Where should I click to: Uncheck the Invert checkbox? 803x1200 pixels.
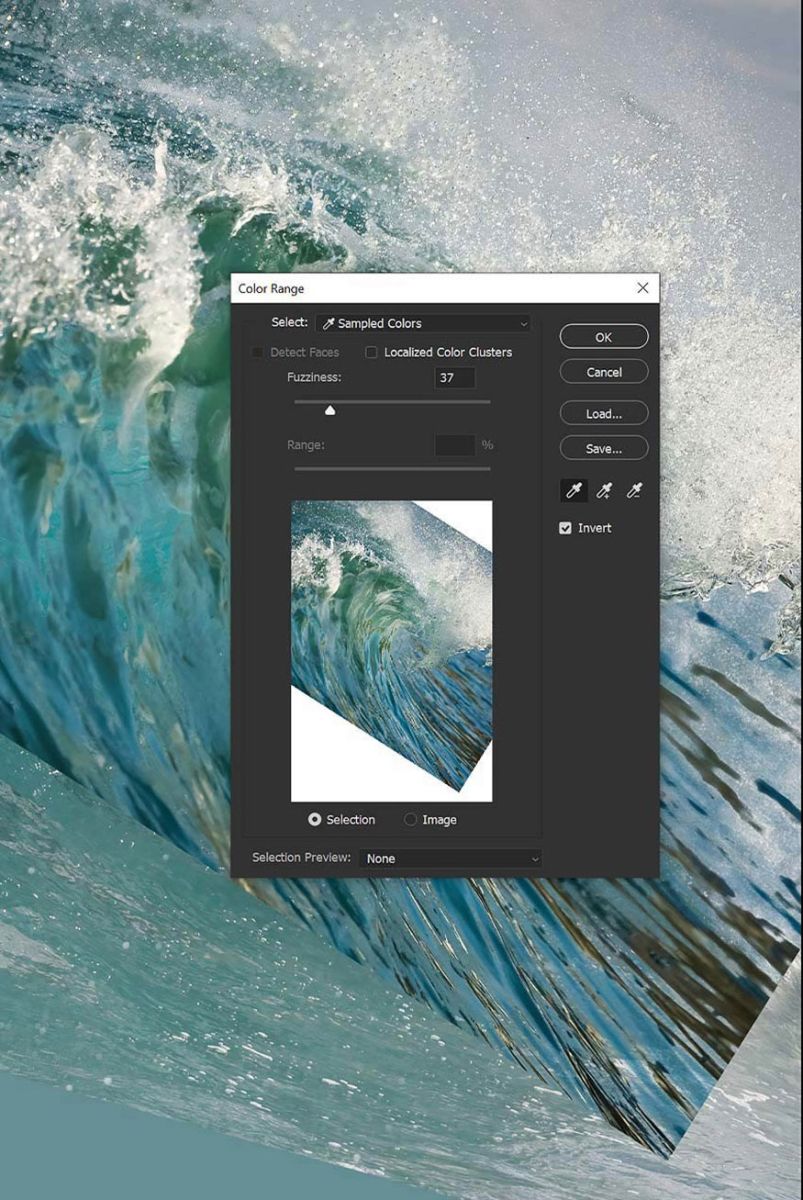(565, 528)
